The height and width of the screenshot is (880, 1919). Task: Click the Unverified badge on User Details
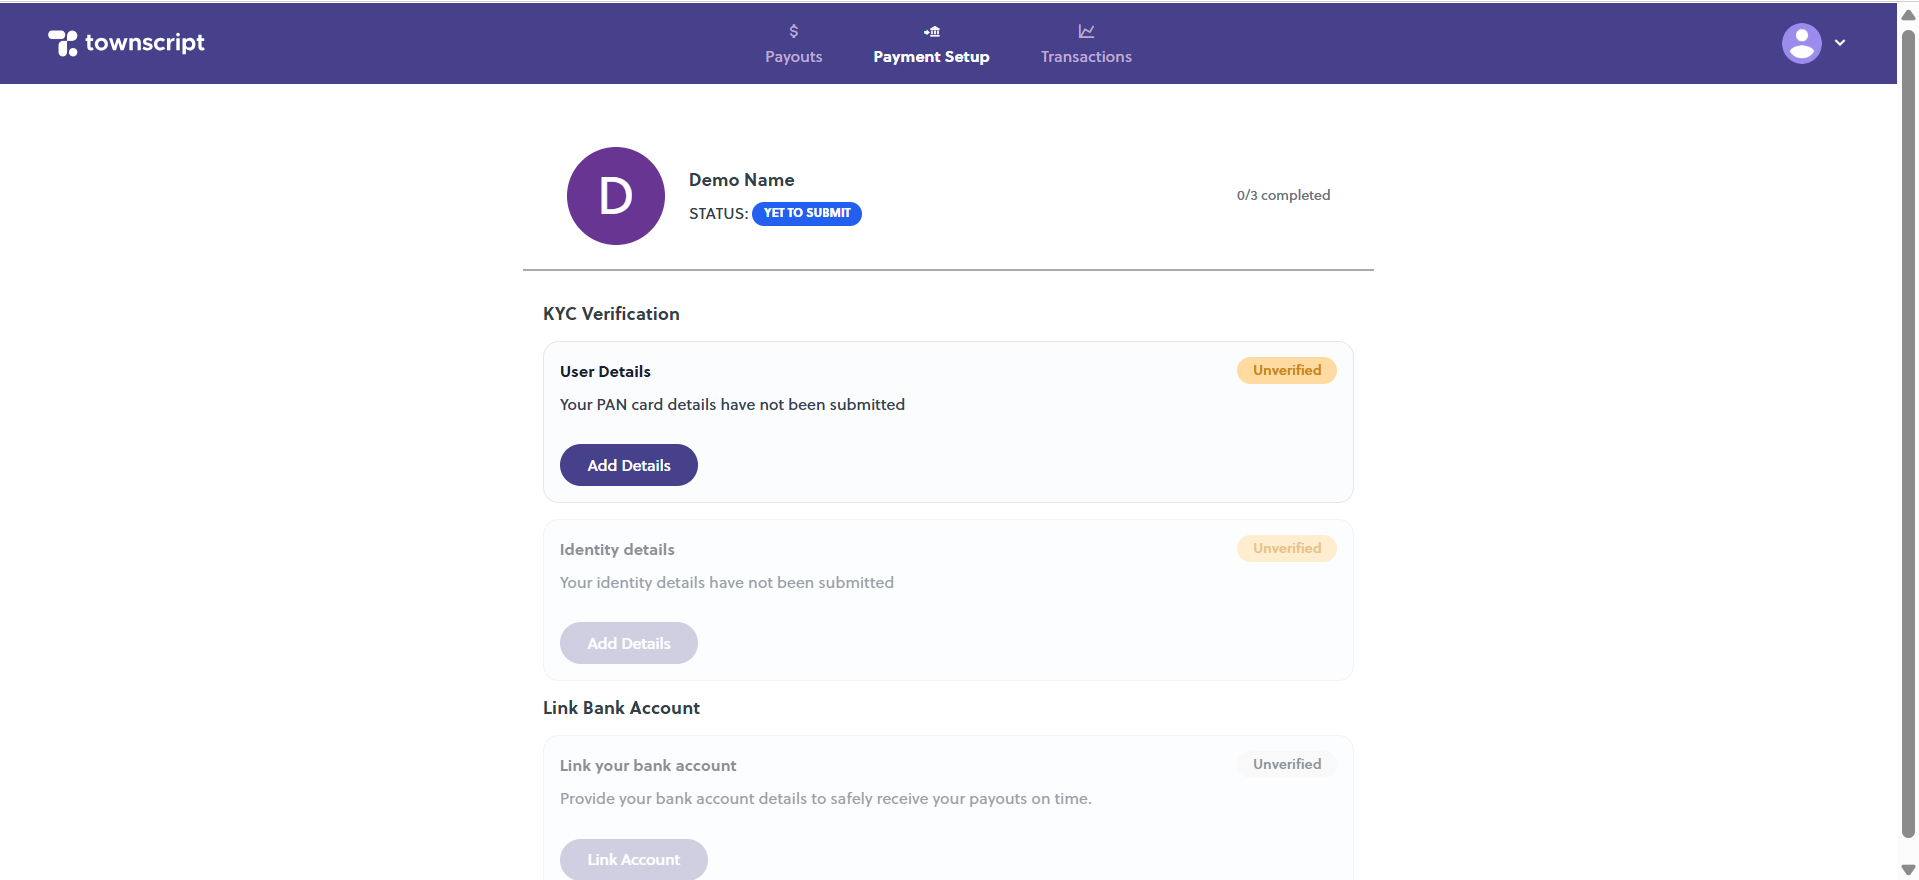pos(1287,370)
